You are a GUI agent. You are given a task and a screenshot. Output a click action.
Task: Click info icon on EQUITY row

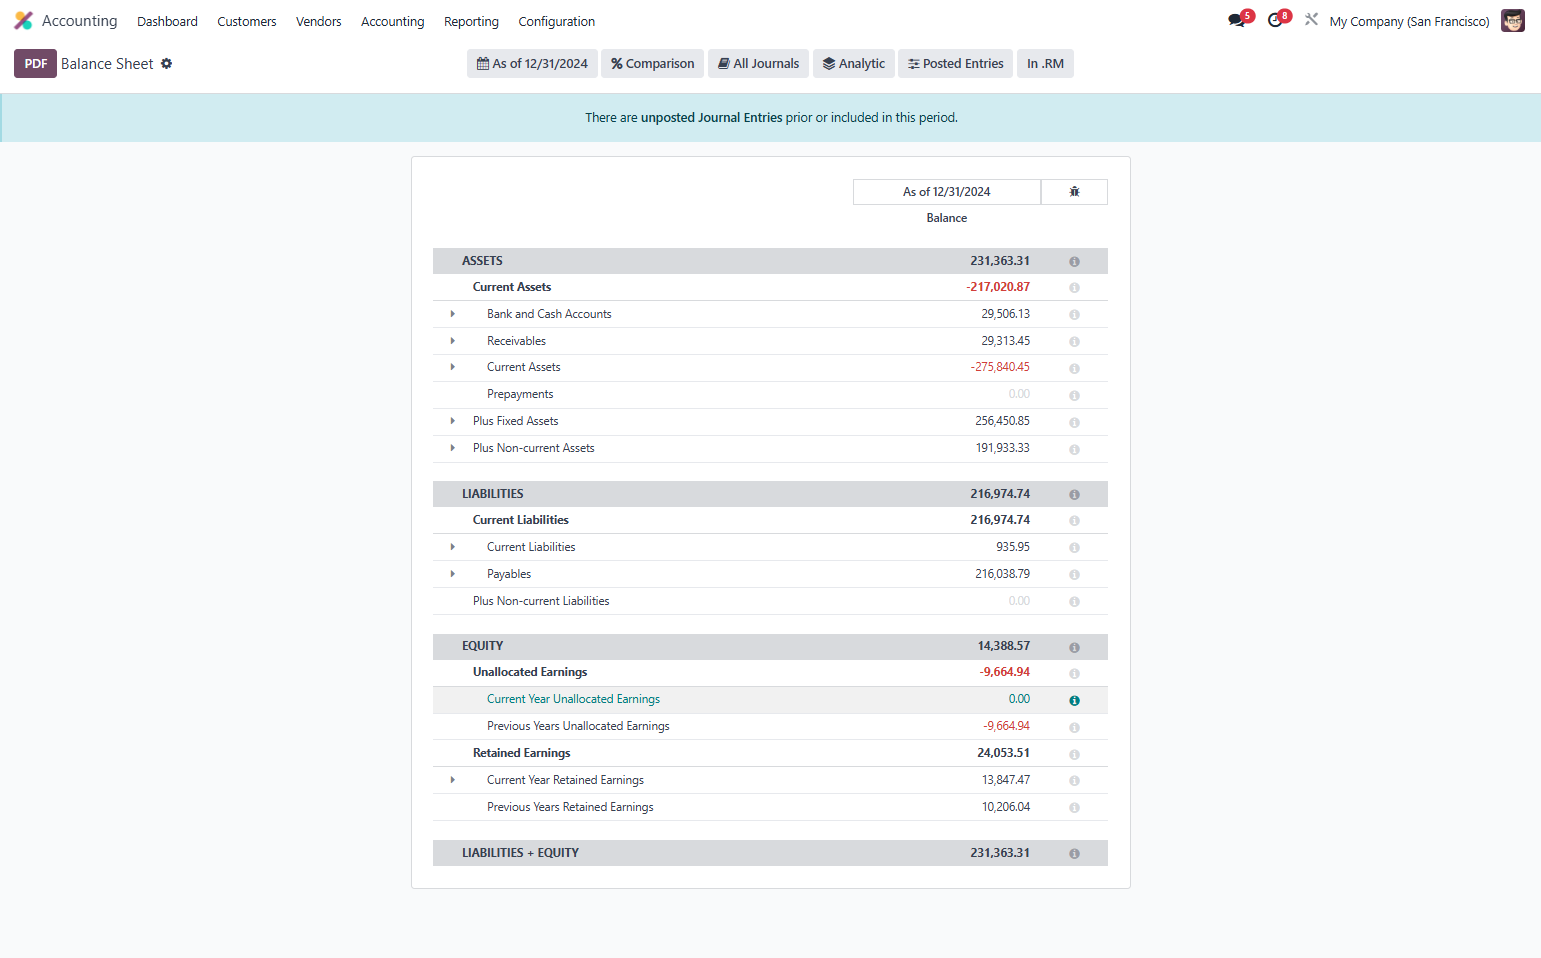[1074, 648]
